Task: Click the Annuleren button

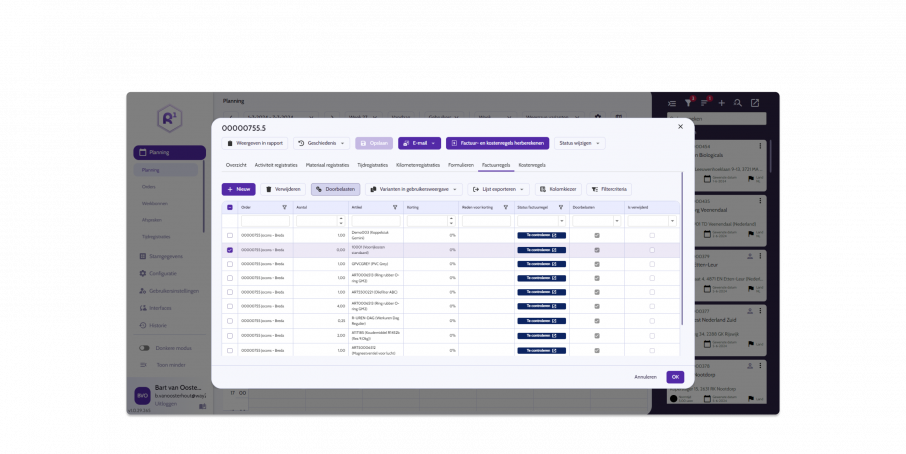Action: [x=646, y=377]
